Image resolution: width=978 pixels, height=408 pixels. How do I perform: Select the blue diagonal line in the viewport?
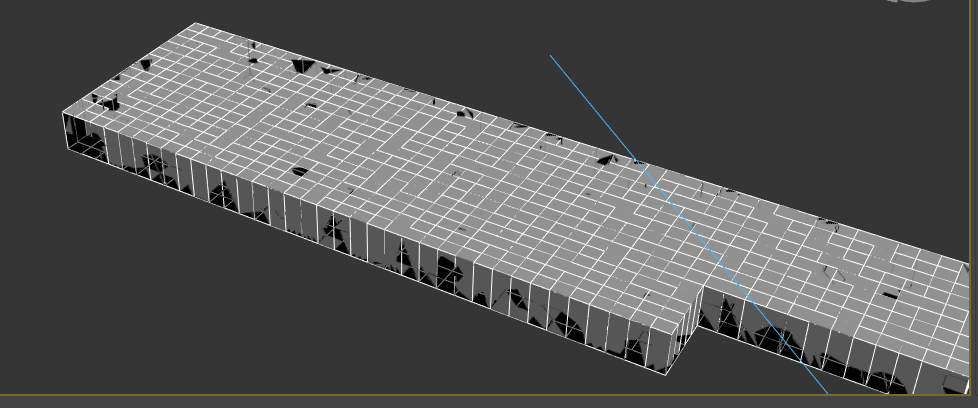[x=689, y=225]
